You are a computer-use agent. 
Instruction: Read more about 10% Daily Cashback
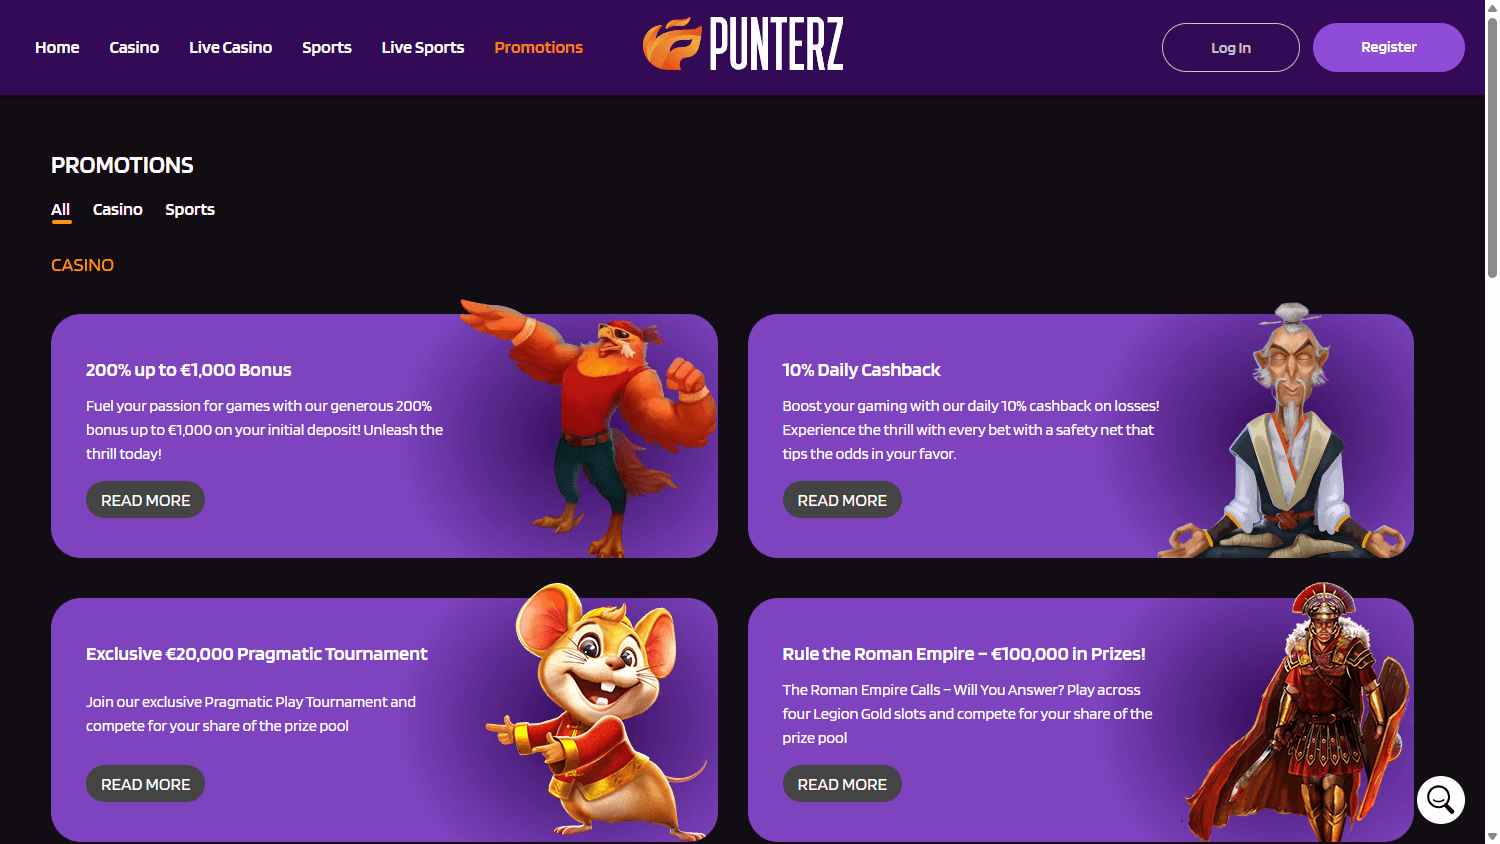pos(842,500)
